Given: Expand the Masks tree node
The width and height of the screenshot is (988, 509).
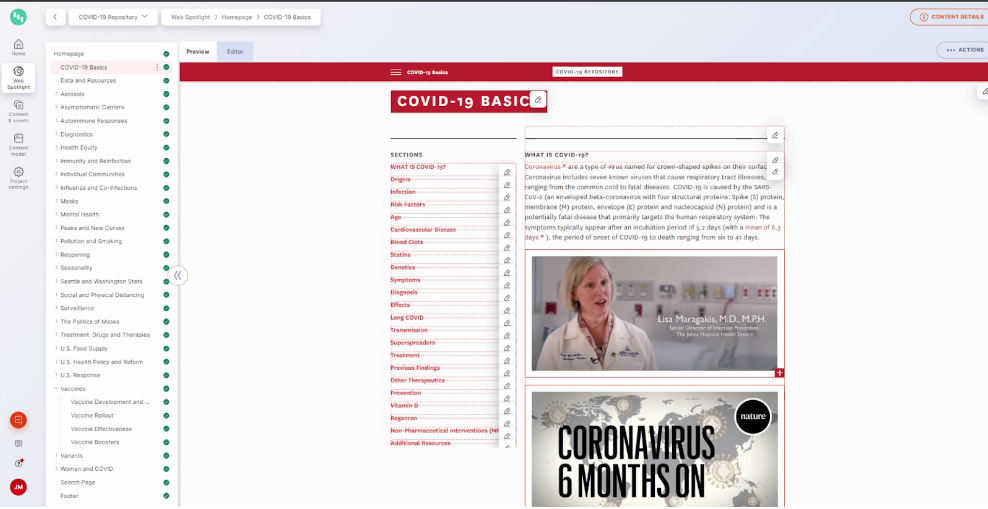Looking at the screenshot, I should [x=56, y=201].
